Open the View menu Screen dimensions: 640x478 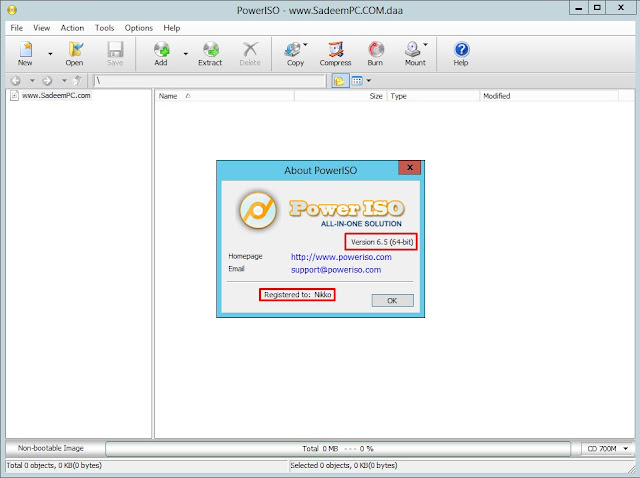[x=42, y=28]
